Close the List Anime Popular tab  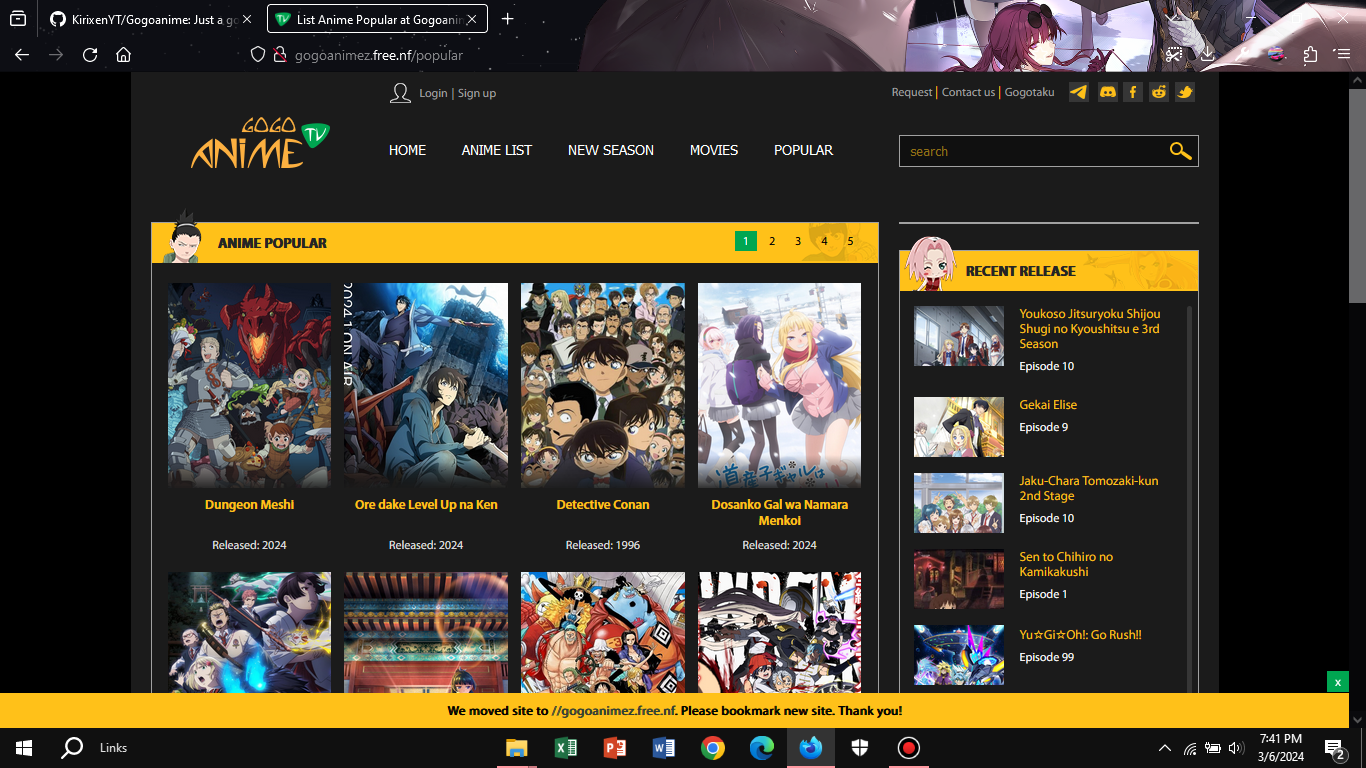tap(472, 19)
